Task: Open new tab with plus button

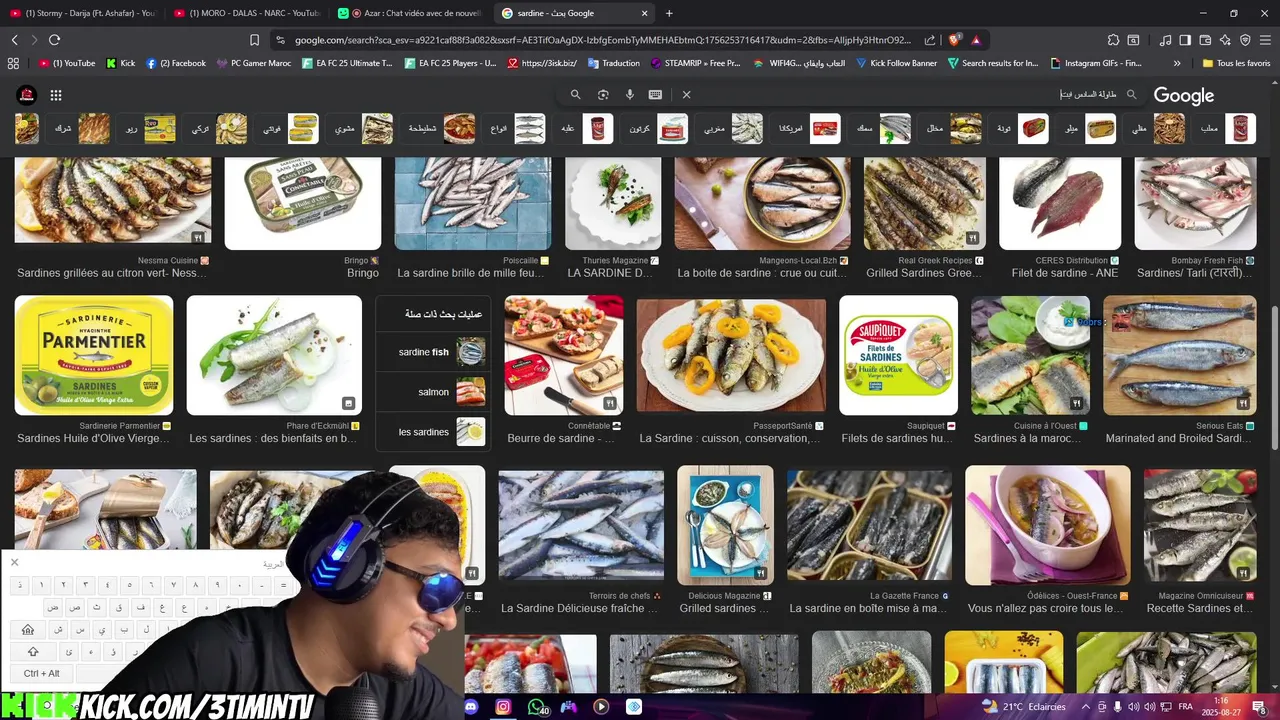Action: [669, 13]
